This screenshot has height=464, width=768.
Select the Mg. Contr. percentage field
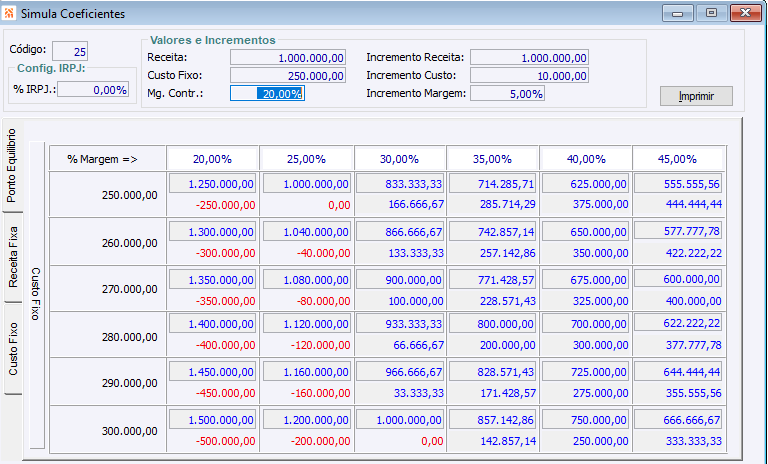(x=267, y=94)
